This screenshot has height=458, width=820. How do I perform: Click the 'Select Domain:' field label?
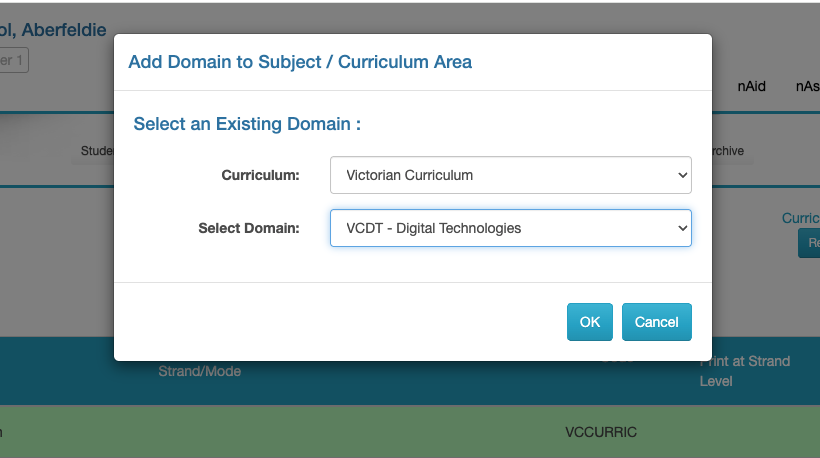[249, 228]
